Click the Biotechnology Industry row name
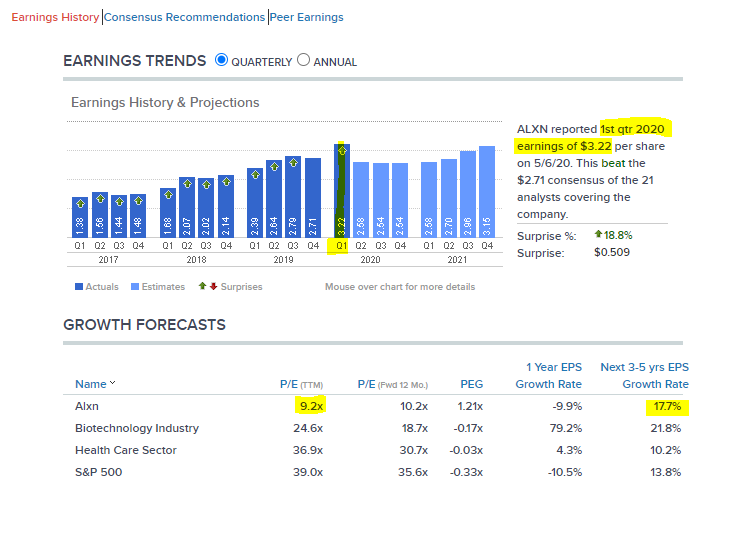This screenshot has height=550, width=748. click(x=136, y=428)
